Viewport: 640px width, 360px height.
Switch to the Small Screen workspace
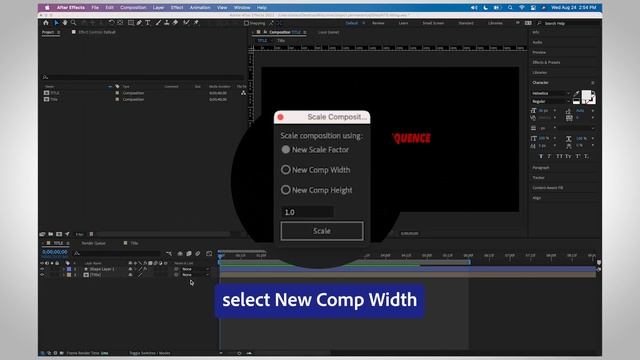point(433,23)
